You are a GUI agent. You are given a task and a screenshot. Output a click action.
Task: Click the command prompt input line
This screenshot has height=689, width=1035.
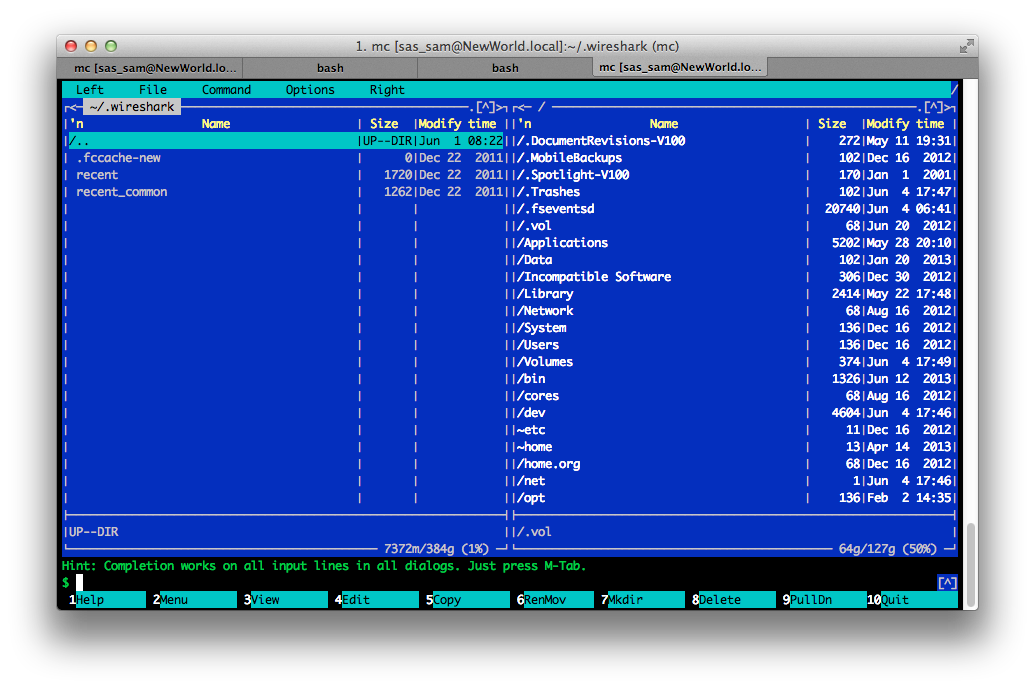click(500, 582)
